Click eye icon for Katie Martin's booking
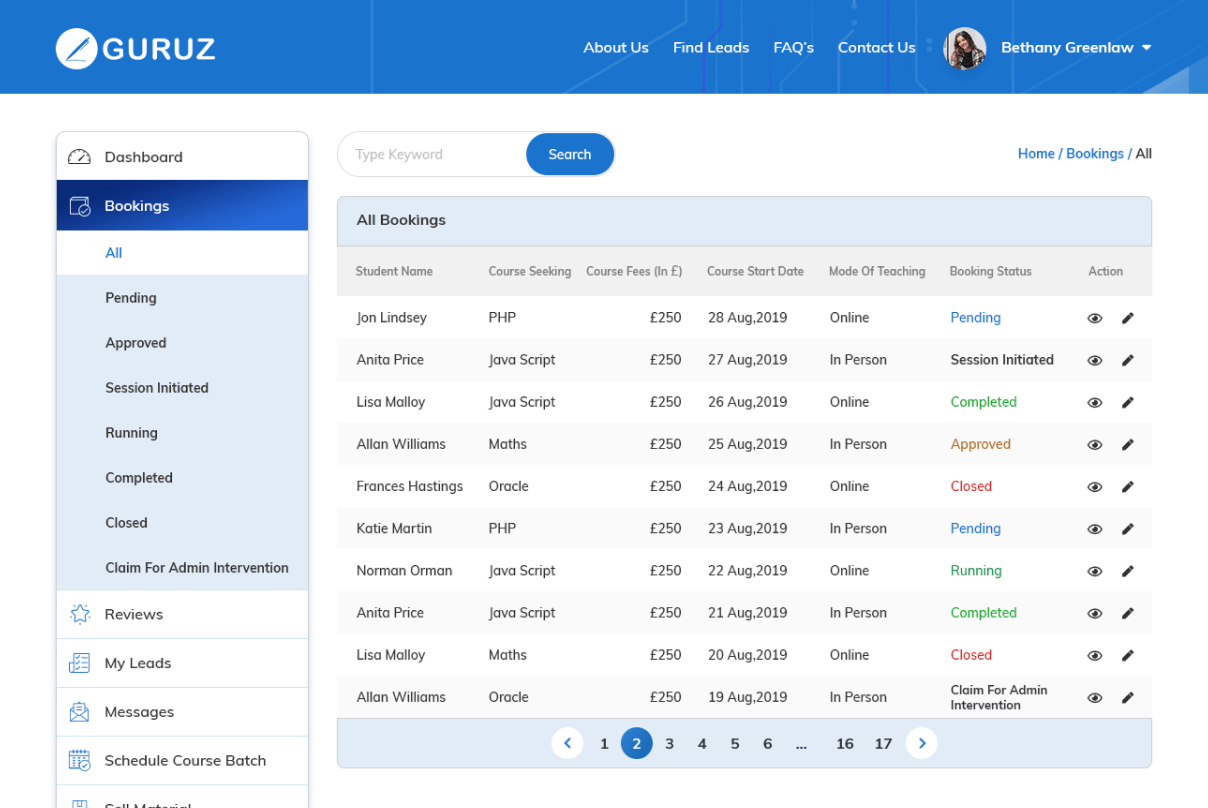The height and width of the screenshot is (808, 1208). [x=1095, y=529]
